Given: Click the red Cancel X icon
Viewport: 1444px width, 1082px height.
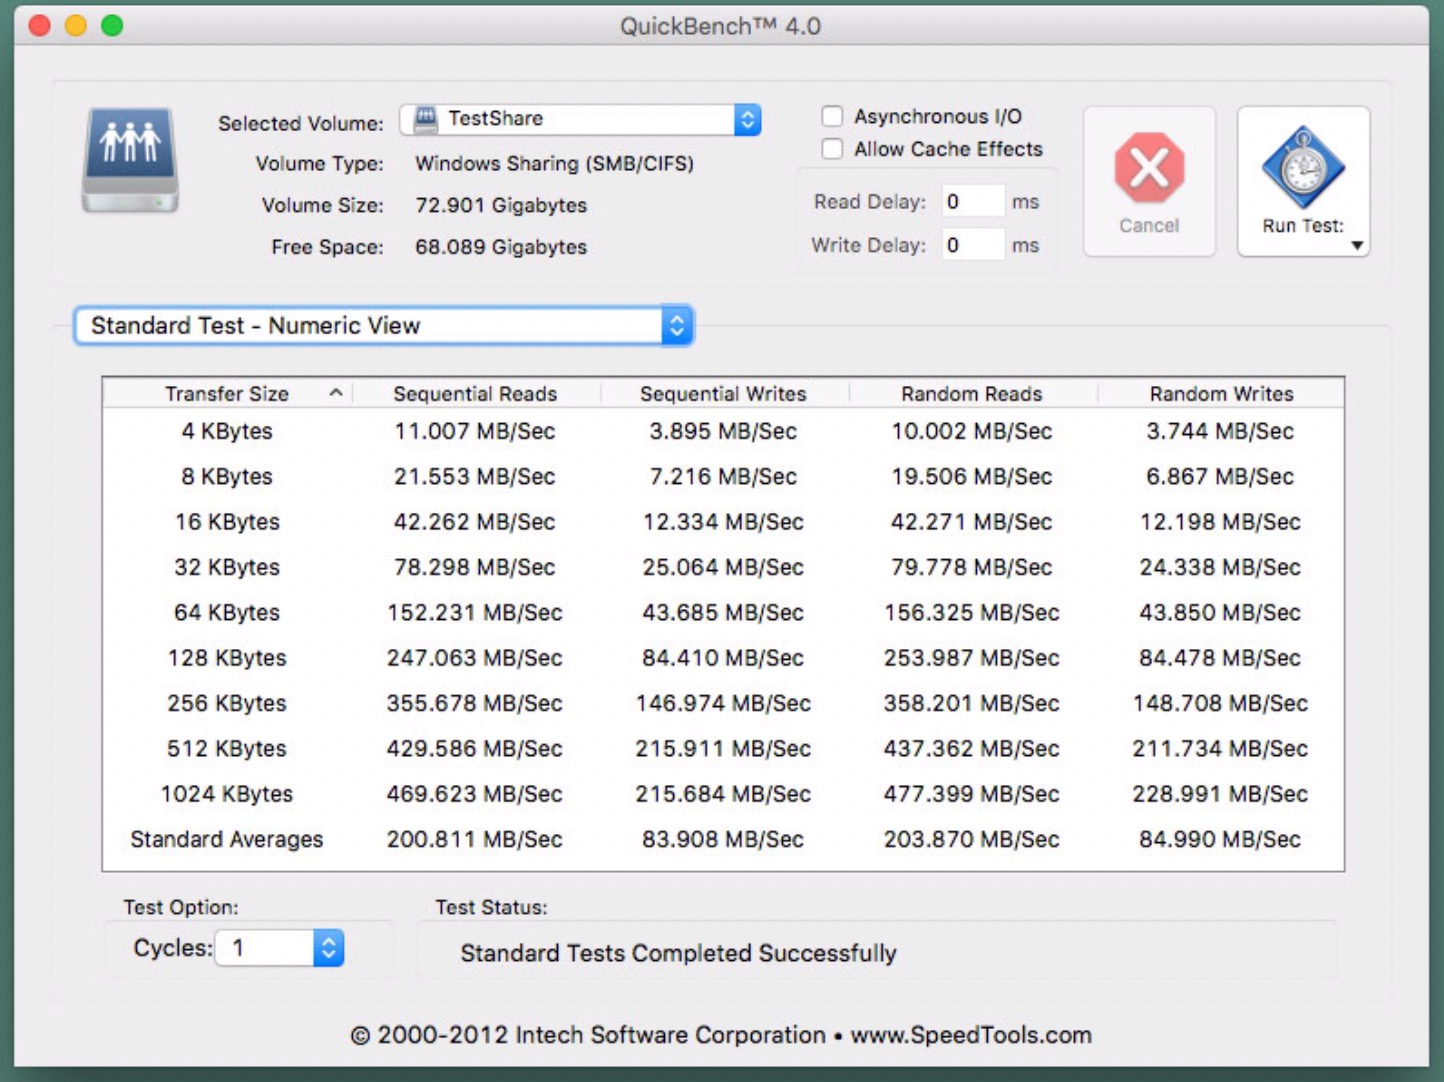Looking at the screenshot, I should click(1149, 167).
